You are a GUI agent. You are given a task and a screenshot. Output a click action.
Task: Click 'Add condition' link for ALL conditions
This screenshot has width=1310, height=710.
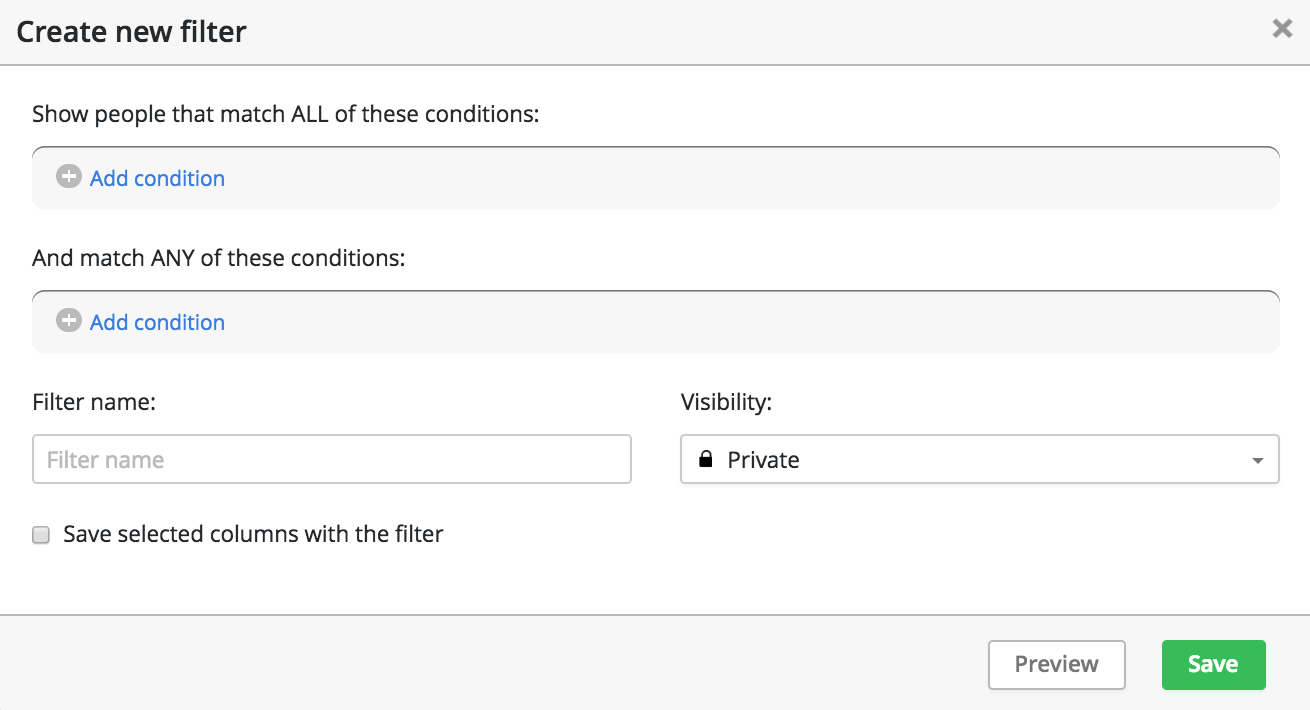pos(157,178)
